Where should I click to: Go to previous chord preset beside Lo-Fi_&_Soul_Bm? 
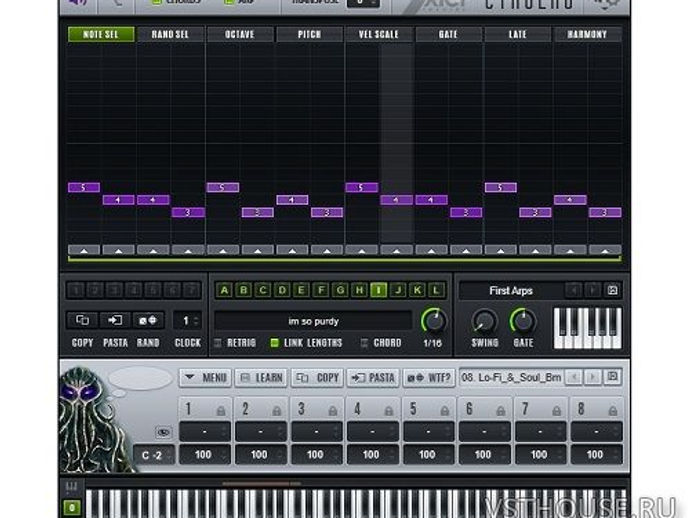573,377
